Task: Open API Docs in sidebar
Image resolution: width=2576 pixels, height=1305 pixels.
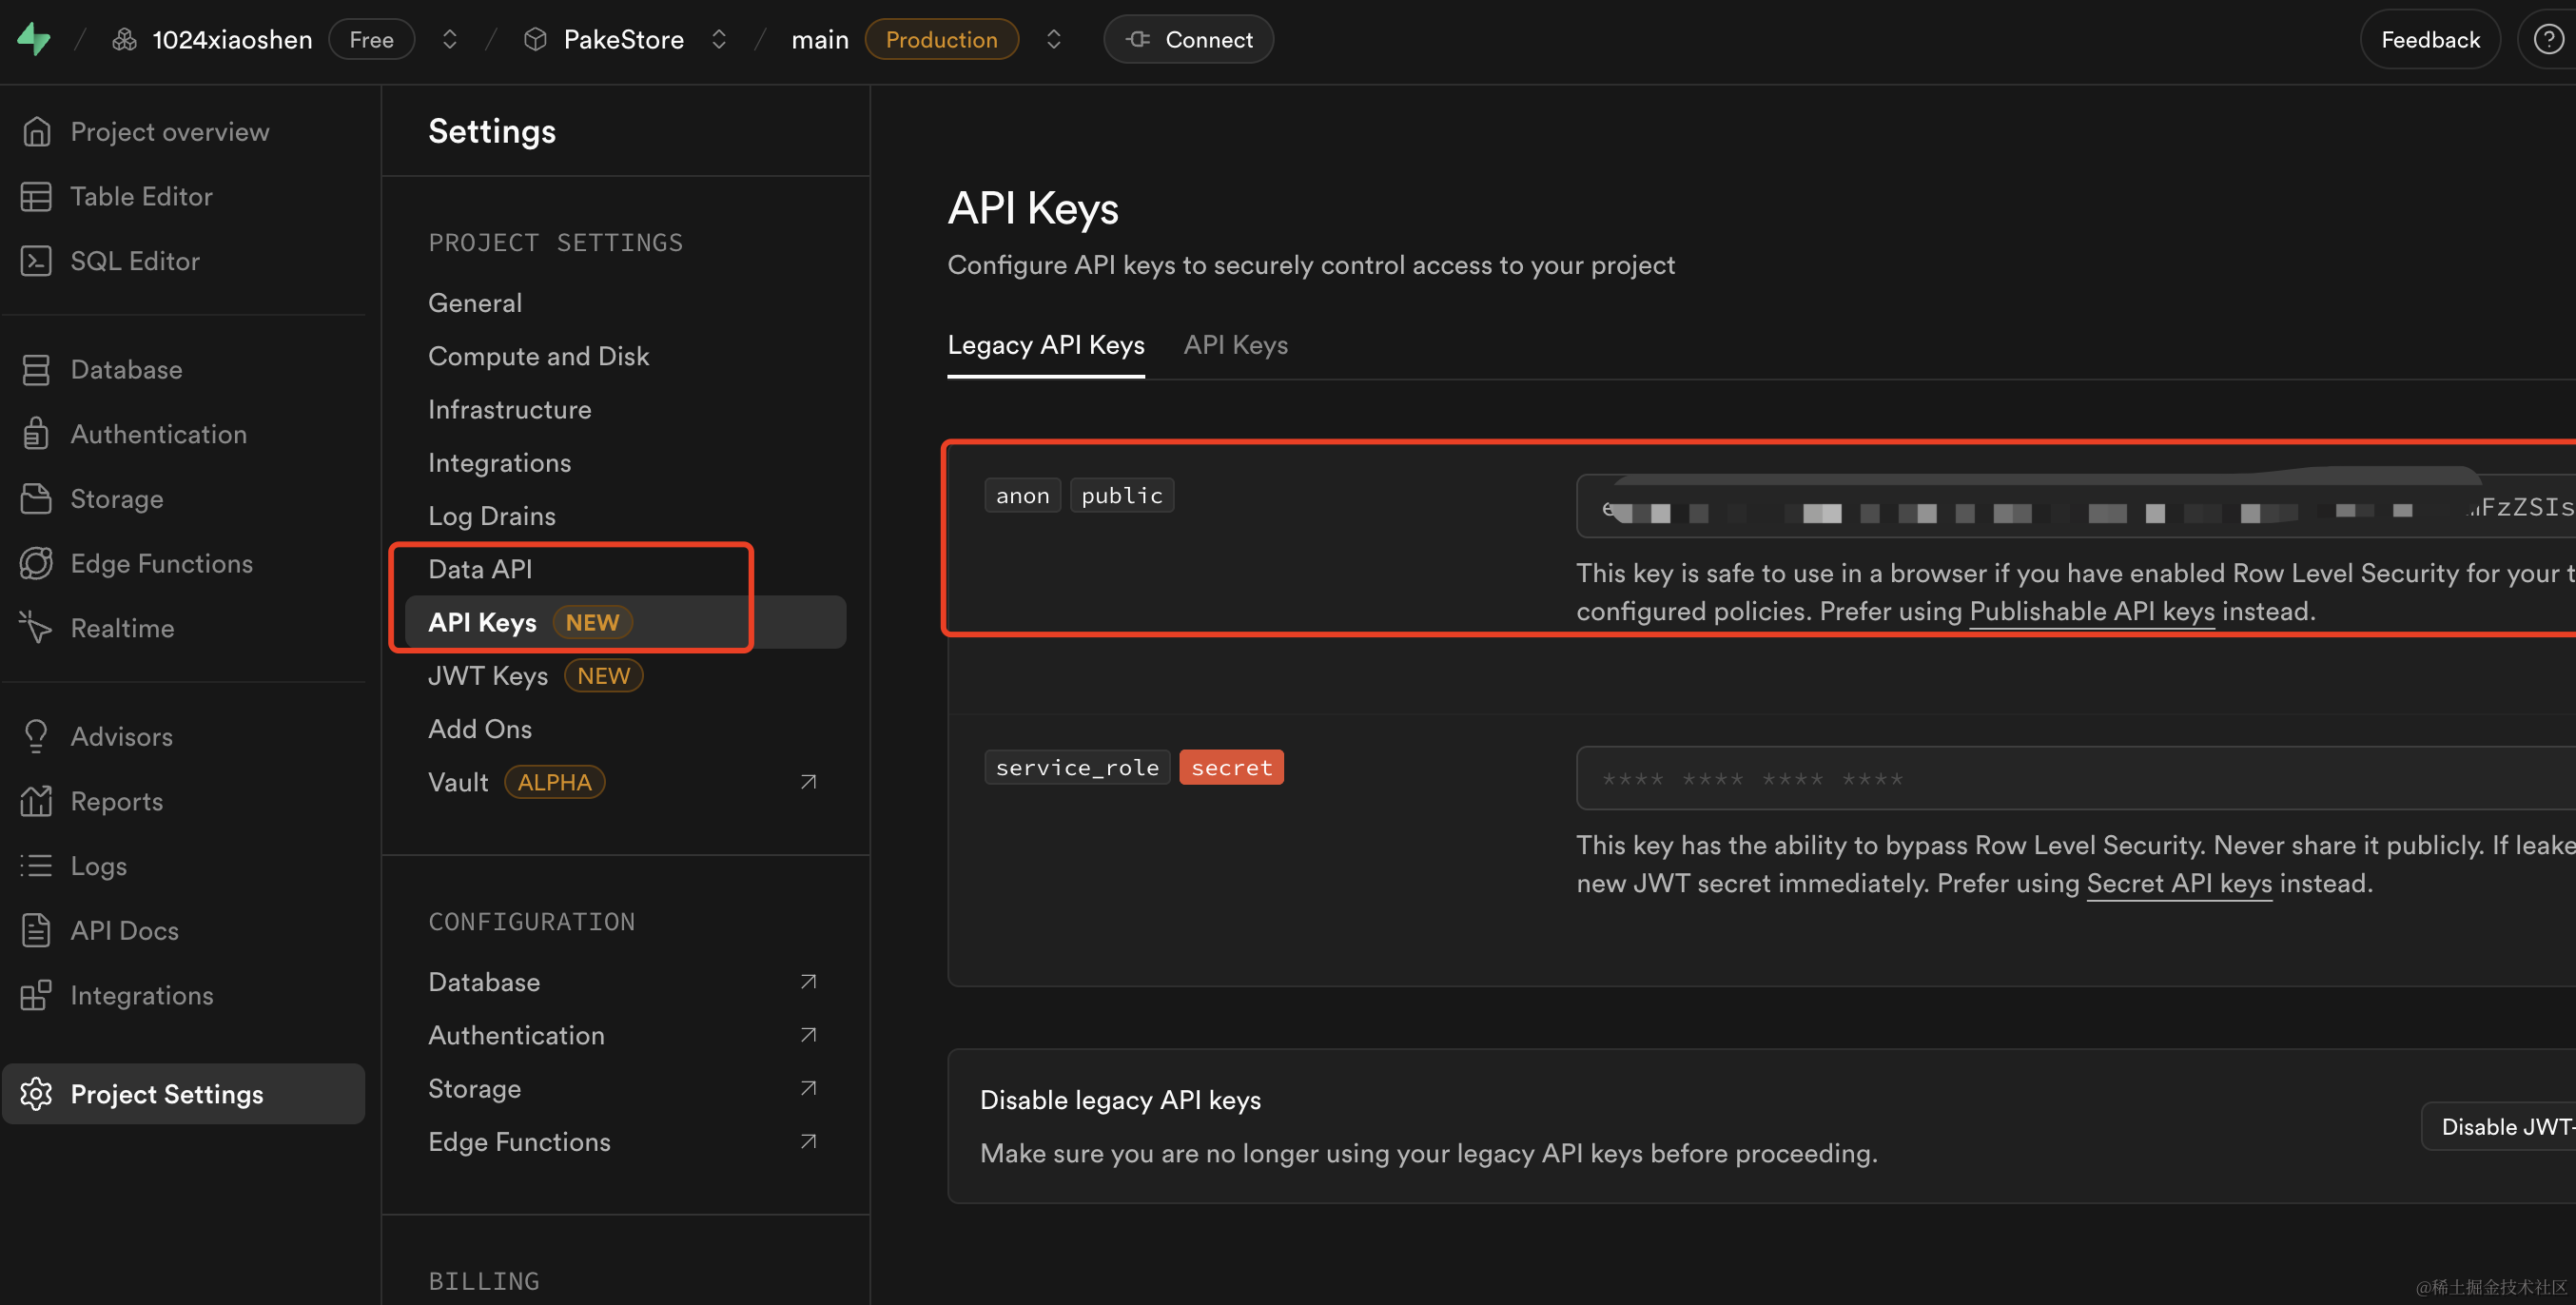Action: click(x=124, y=930)
